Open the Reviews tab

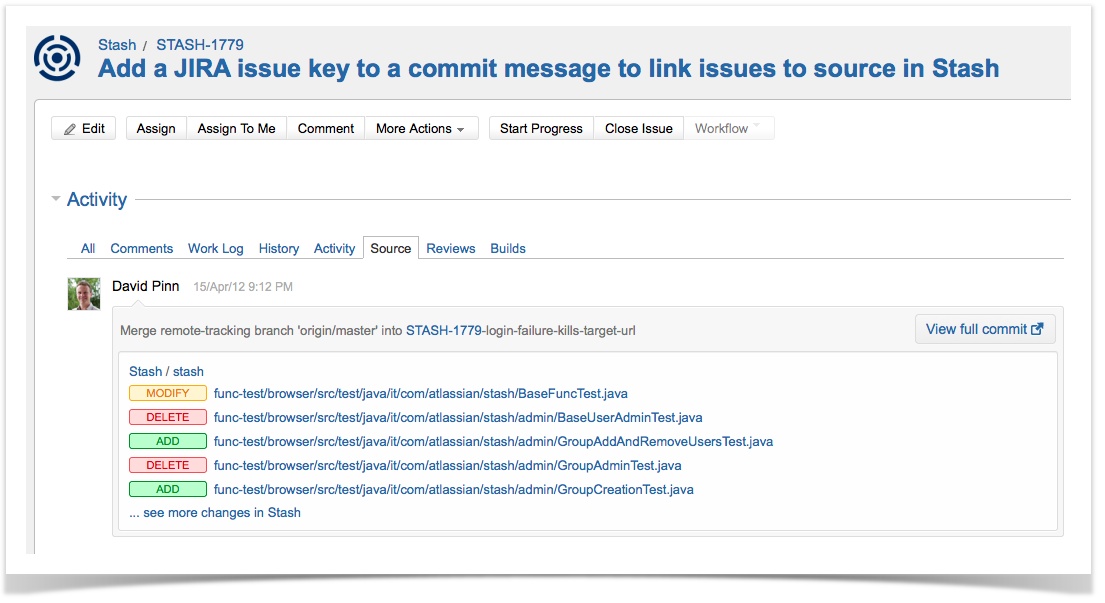pyautogui.click(x=450, y=248)
